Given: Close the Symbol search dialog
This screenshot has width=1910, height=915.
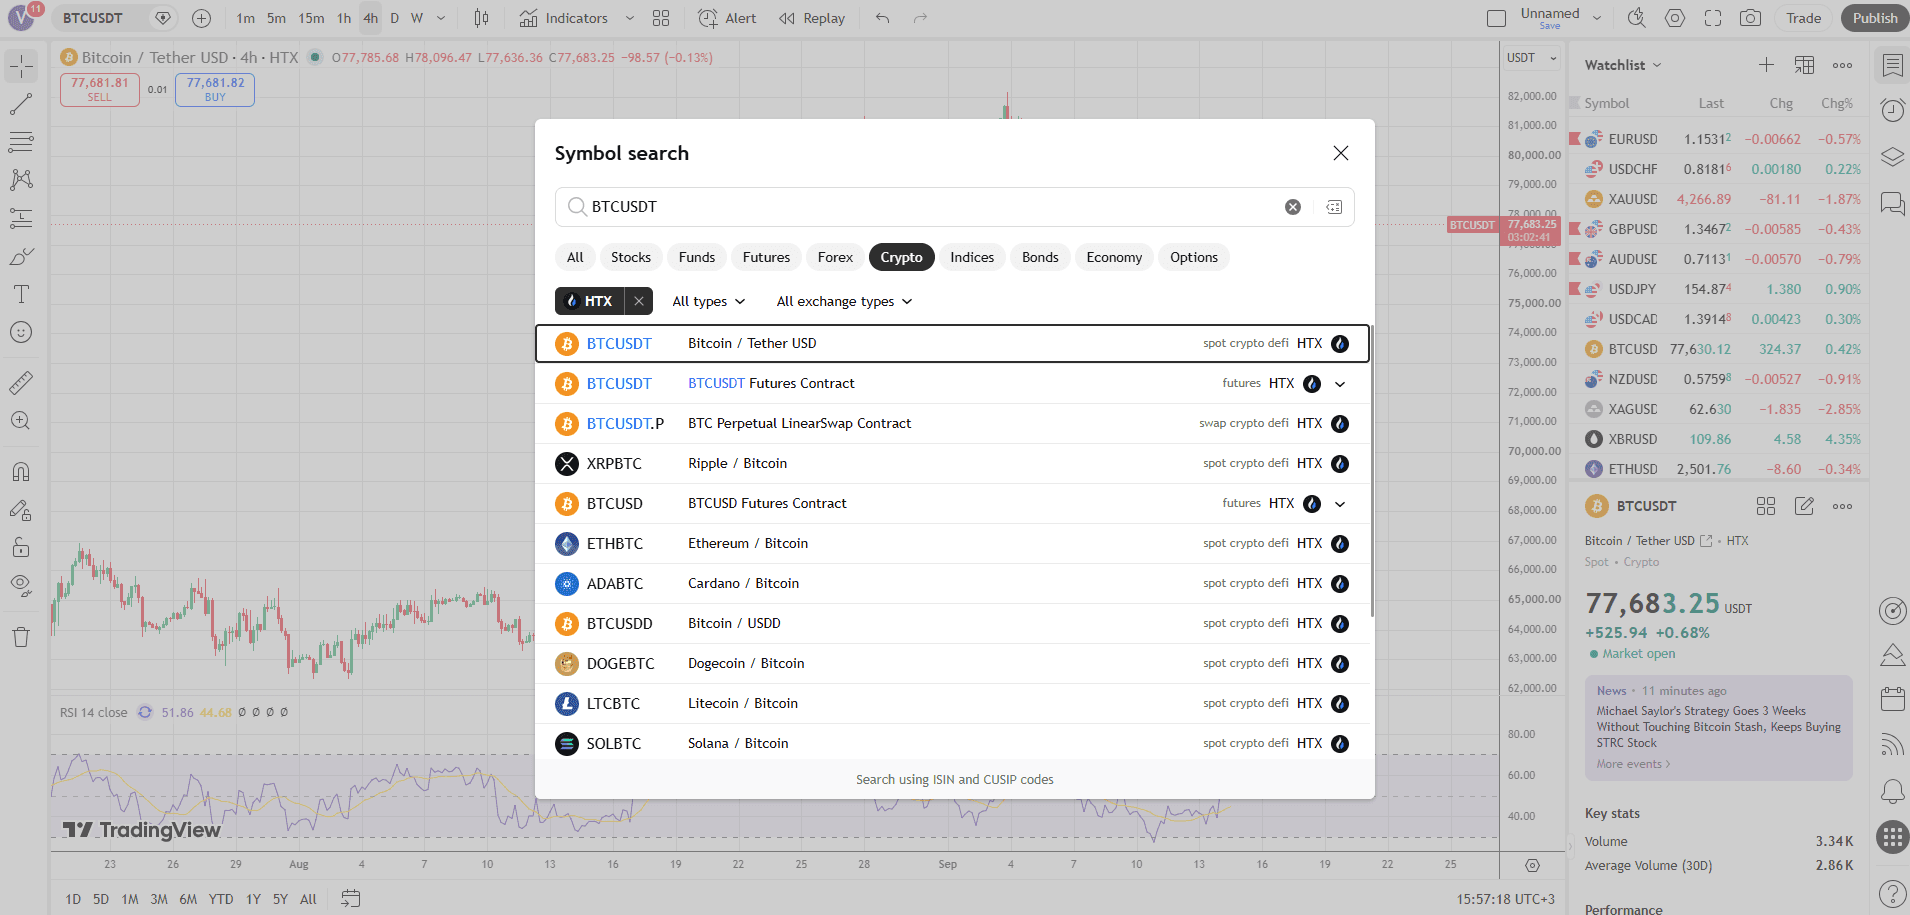Looking at the screenshot, I should point(1341,153).
